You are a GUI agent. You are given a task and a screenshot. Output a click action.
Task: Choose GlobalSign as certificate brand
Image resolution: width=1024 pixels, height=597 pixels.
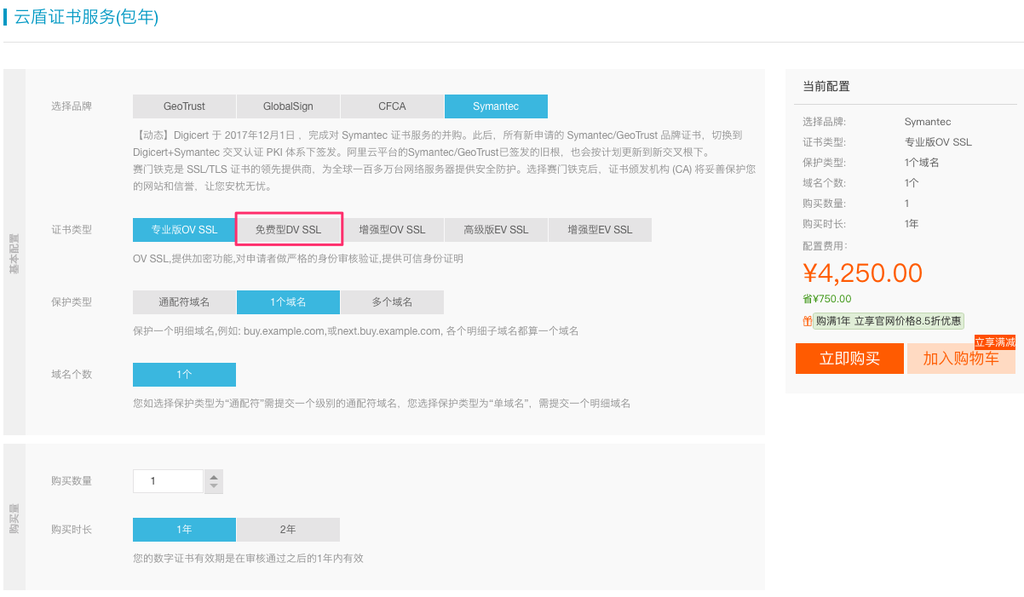point(288,106)
